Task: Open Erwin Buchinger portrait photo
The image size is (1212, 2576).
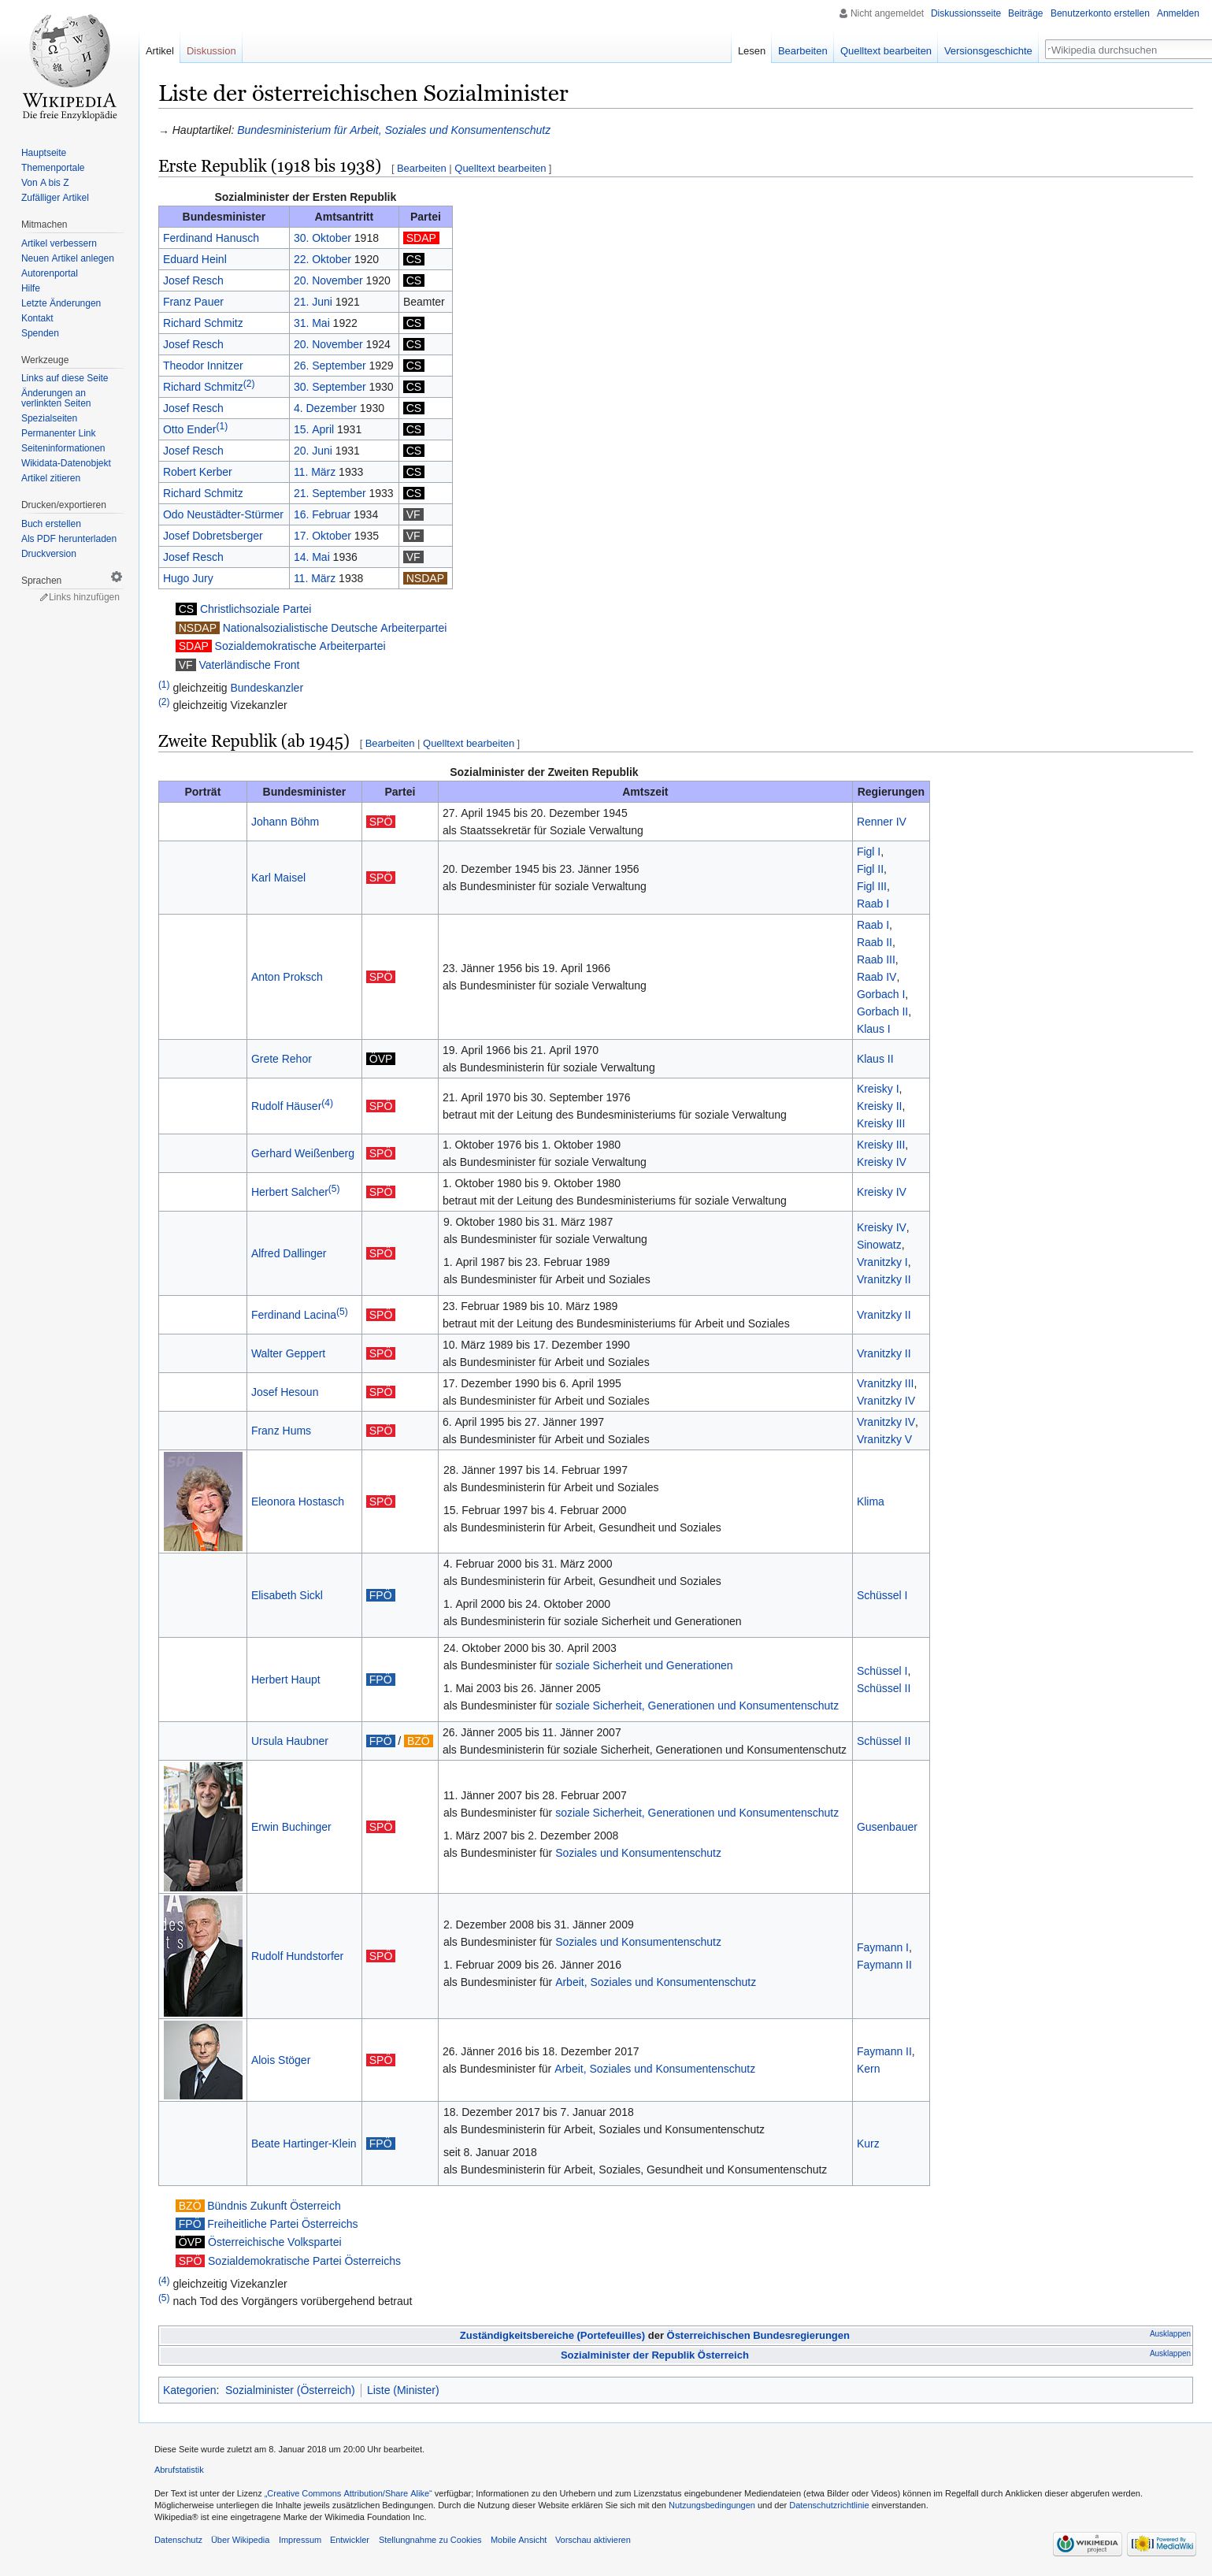Action: point(203,1826)
